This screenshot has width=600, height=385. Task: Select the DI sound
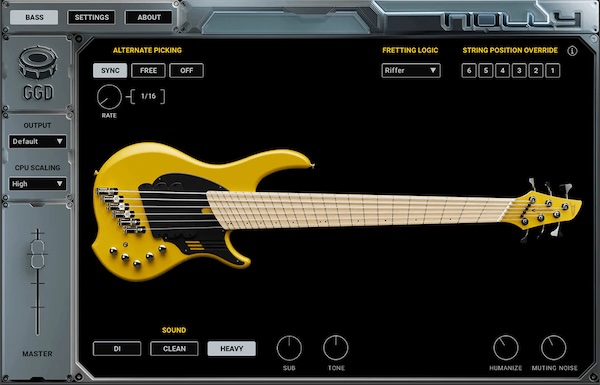(x=117, y=349)
